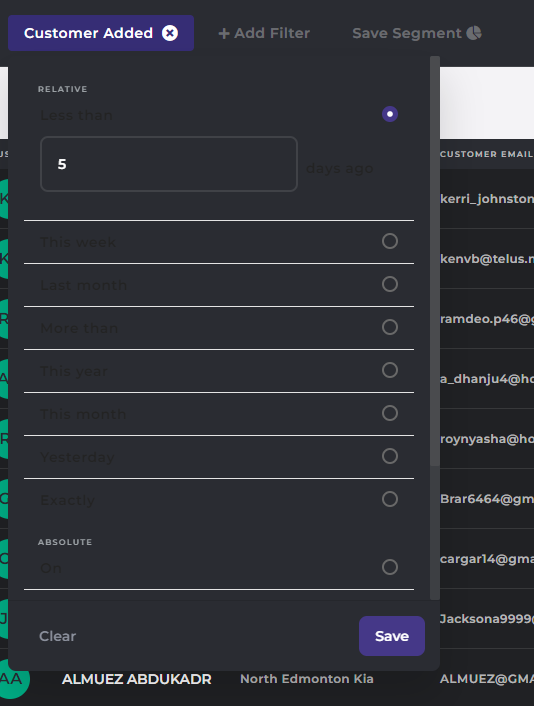Click the Jacksona9999 email cell
The width and height of the screenshot is (534, 706).
[487, 619]
